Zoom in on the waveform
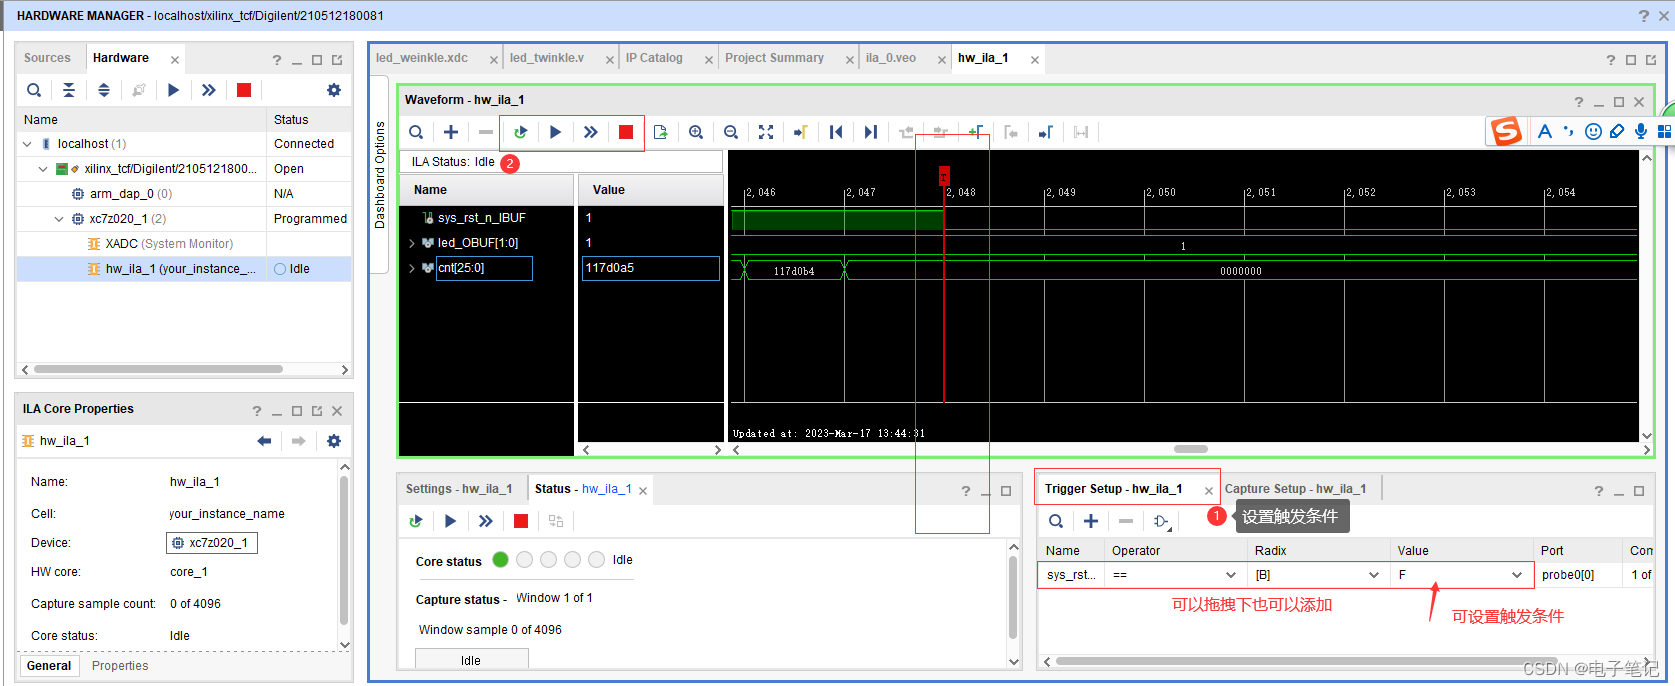 [696, 132]
